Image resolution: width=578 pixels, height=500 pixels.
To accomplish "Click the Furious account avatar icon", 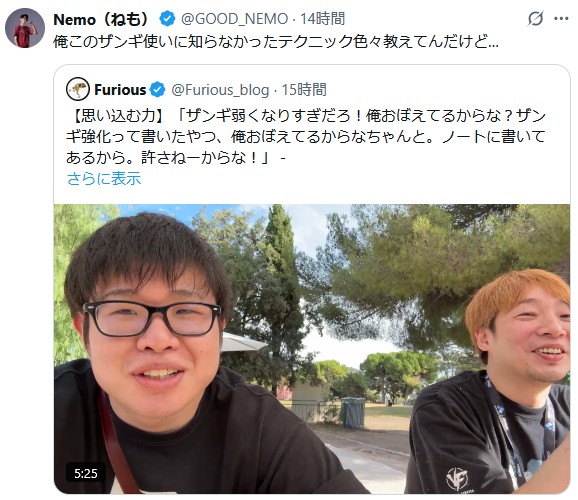I will pyautogui.click(x=78, y=89).
